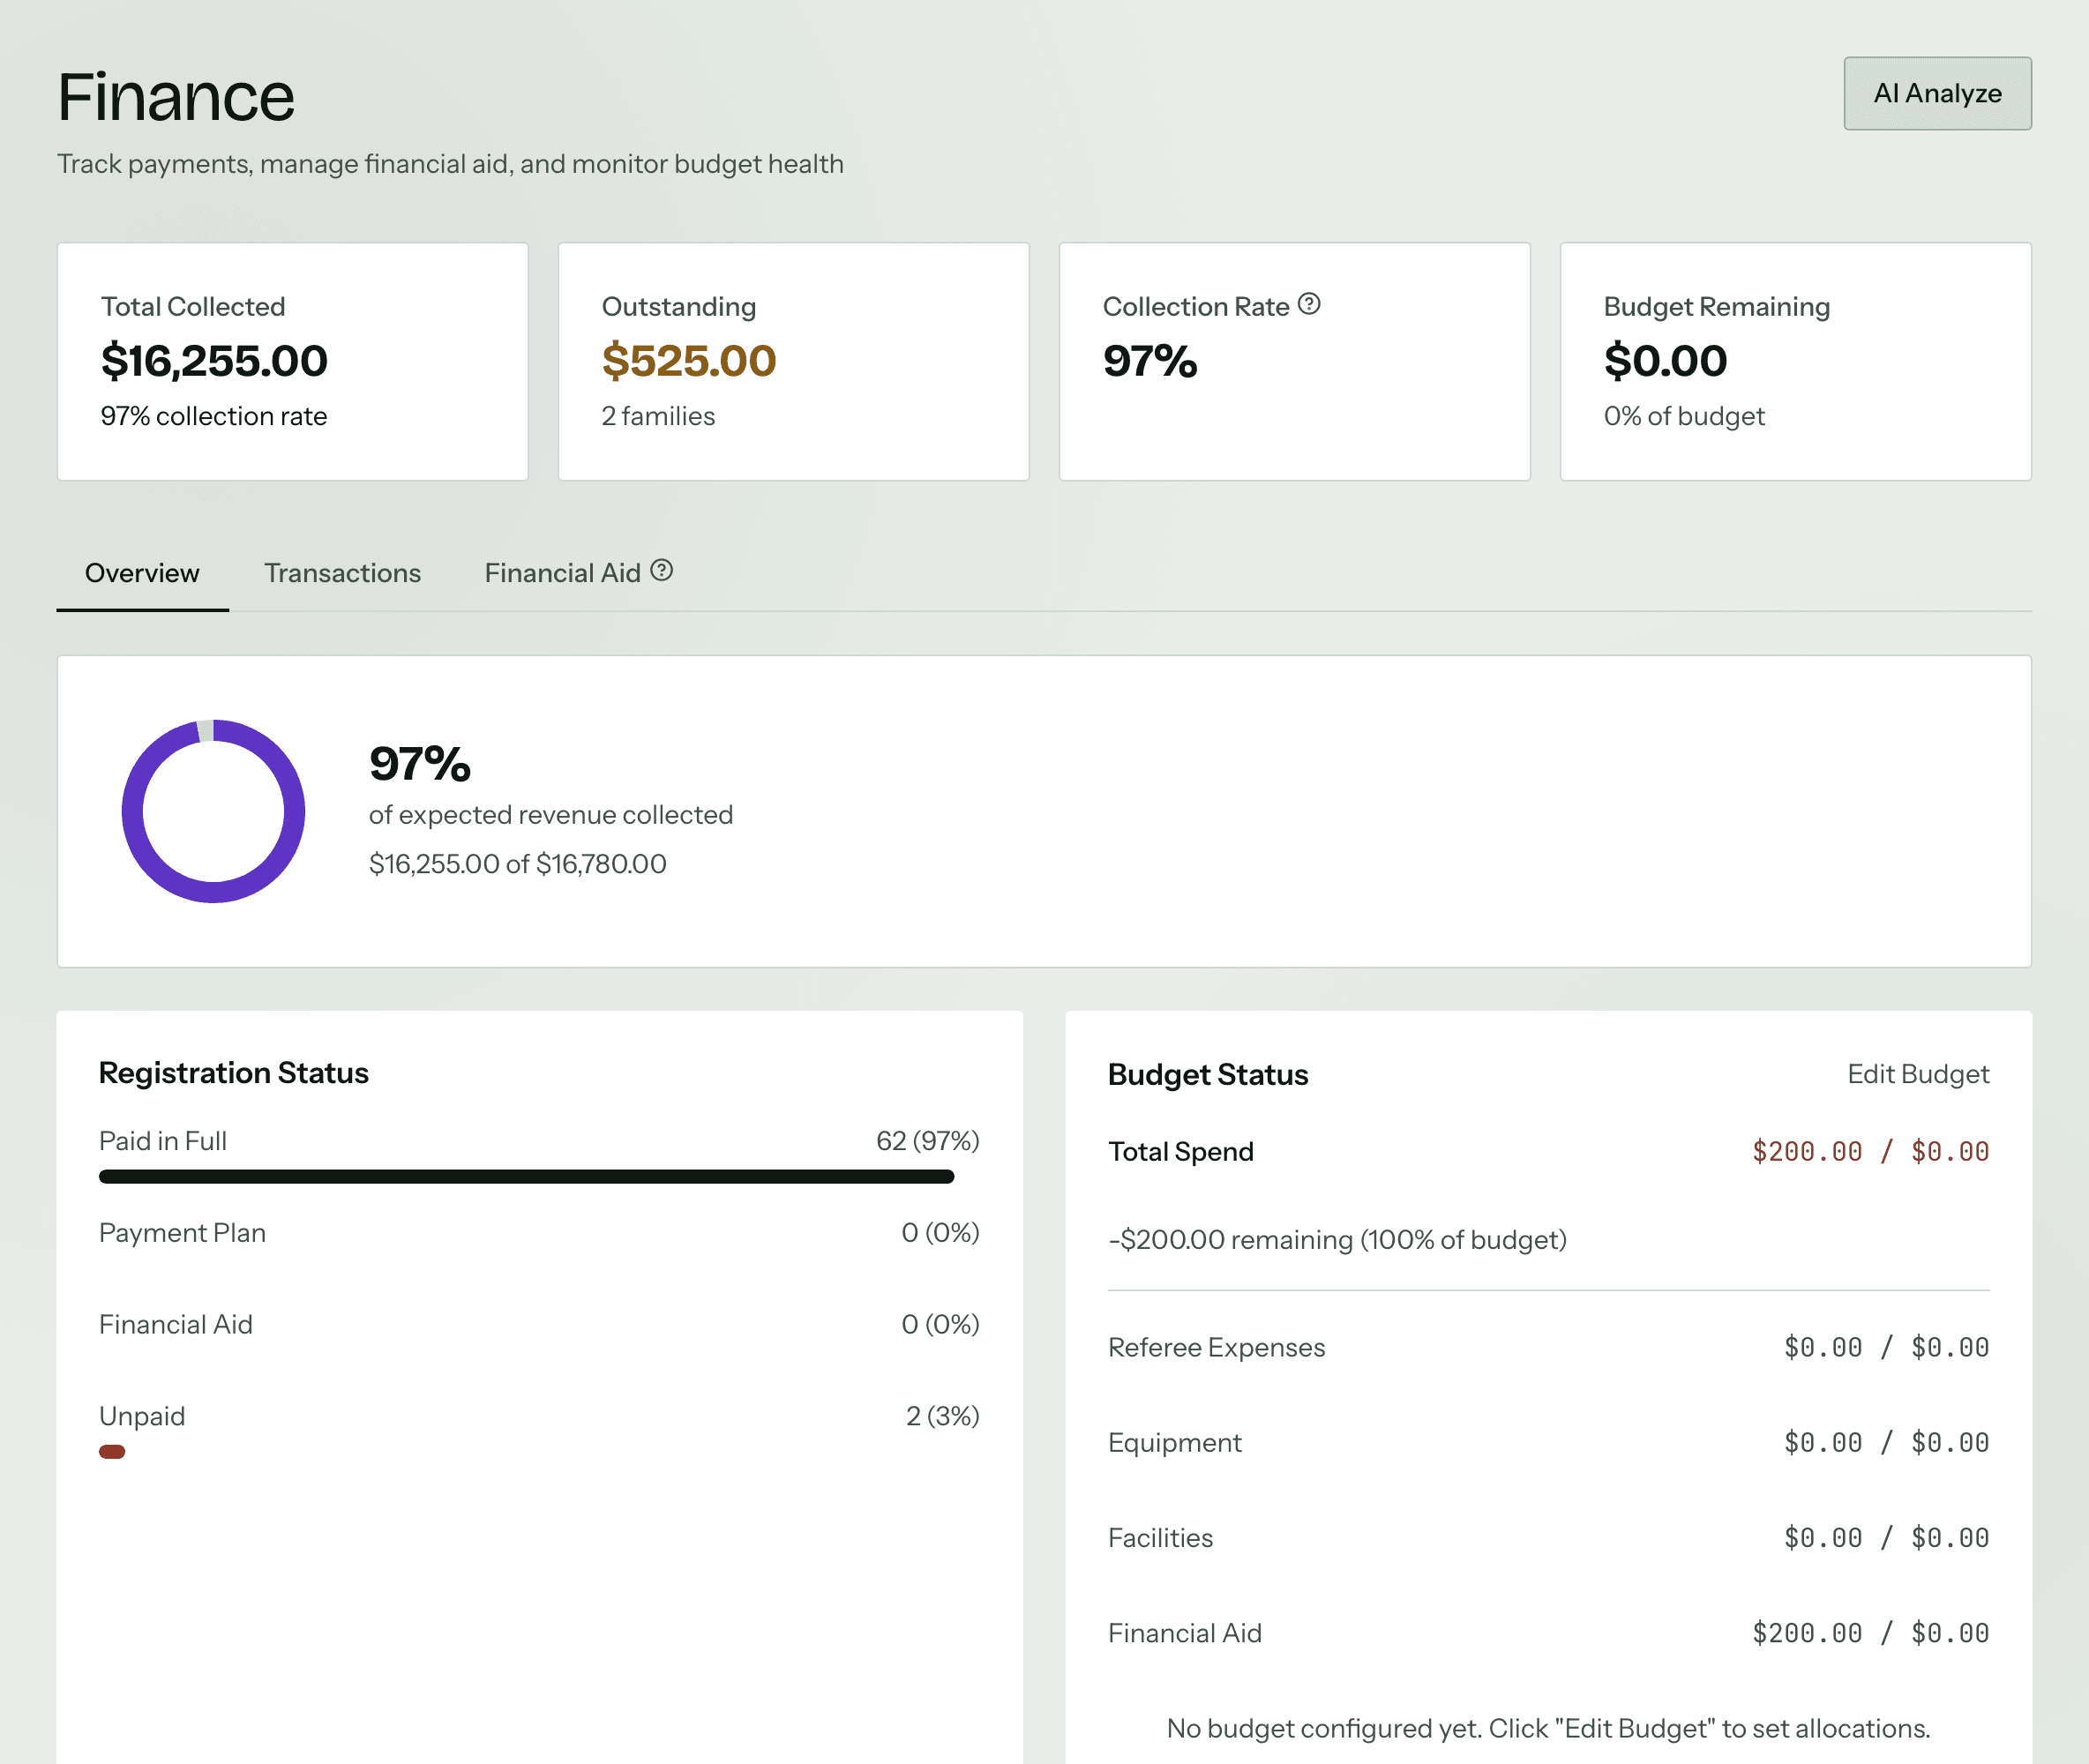Click the red Unpaid progress bar
Image resolution: width=2089 pixels, height=1764 pixels.
coord(112,1452)
